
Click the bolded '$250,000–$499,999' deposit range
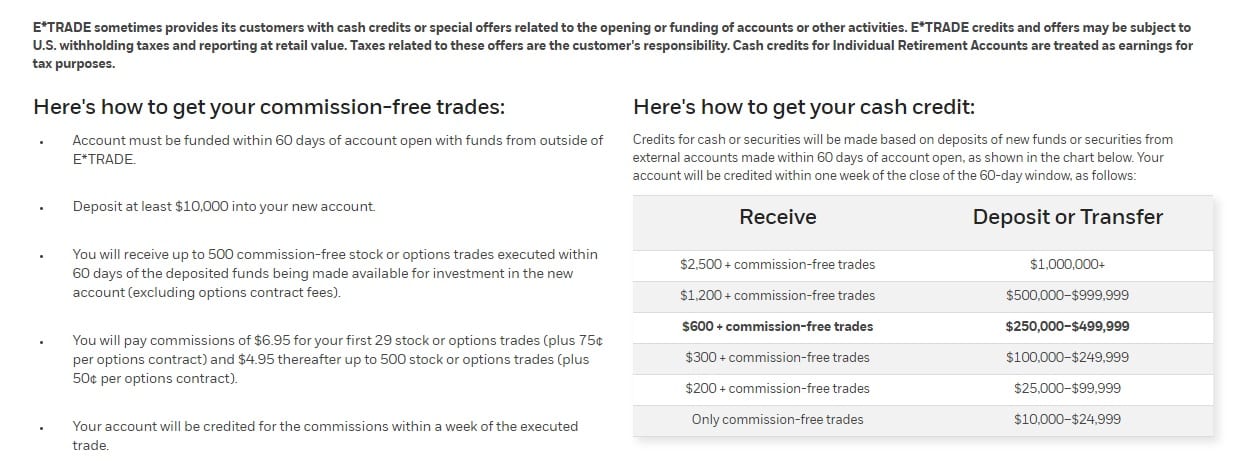pos(1067,327)
